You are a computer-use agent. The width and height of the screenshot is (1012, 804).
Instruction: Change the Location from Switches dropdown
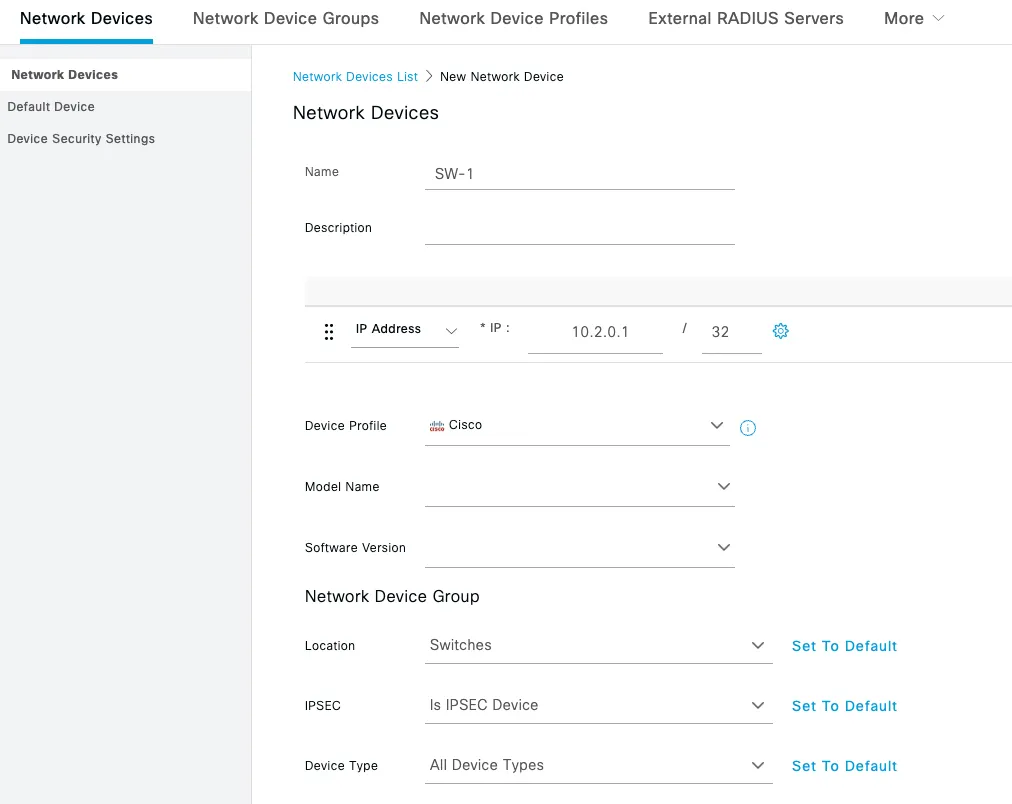[758, 645]
